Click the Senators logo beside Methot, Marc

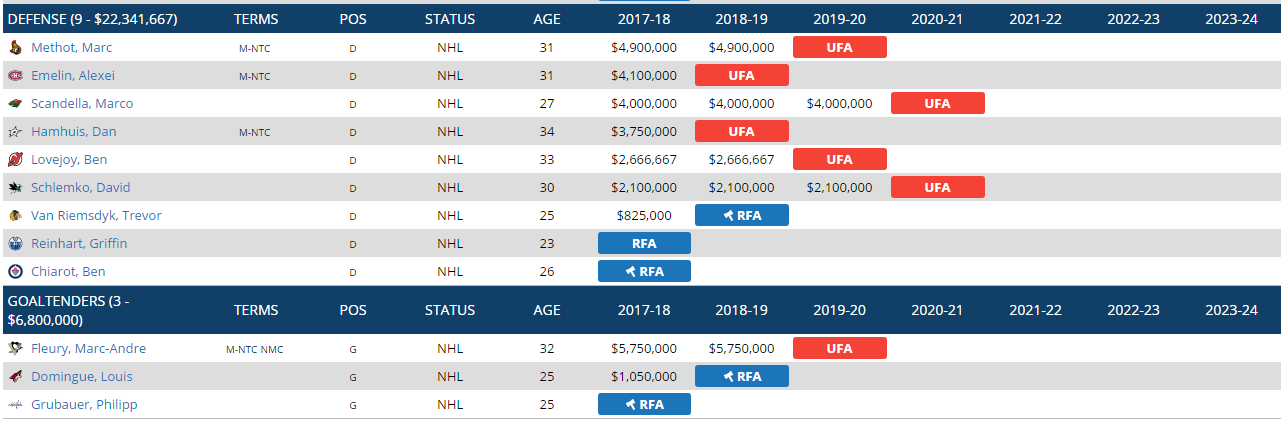tap(15, 48)
